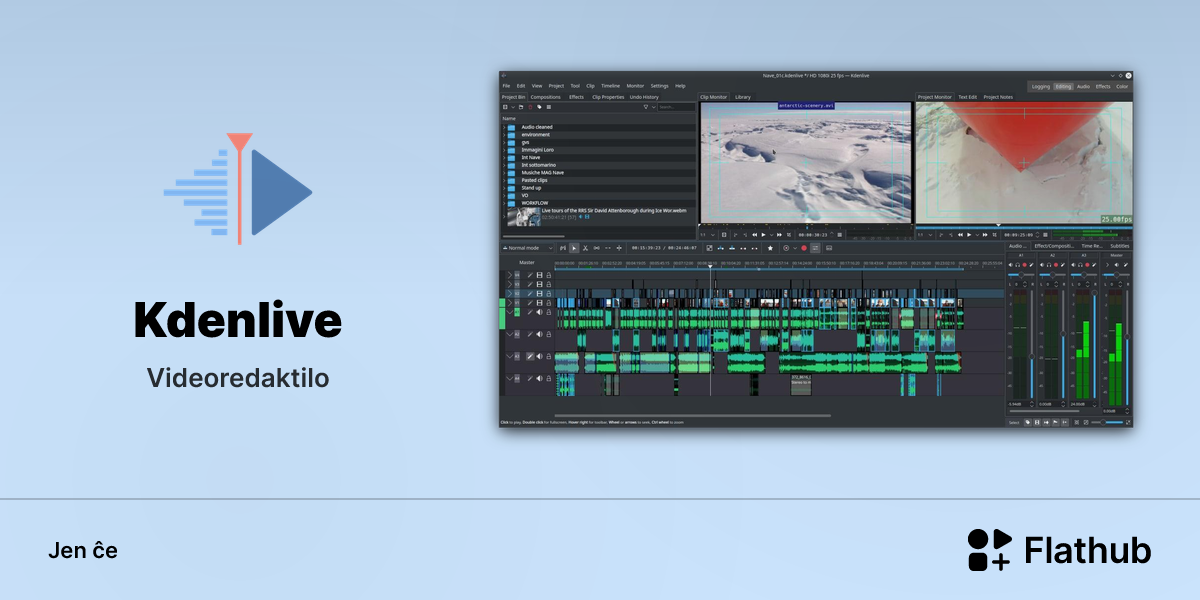The image size is (1200, 600).
Task: Expand the Immagini Loro folder
Action: point(504,150)
